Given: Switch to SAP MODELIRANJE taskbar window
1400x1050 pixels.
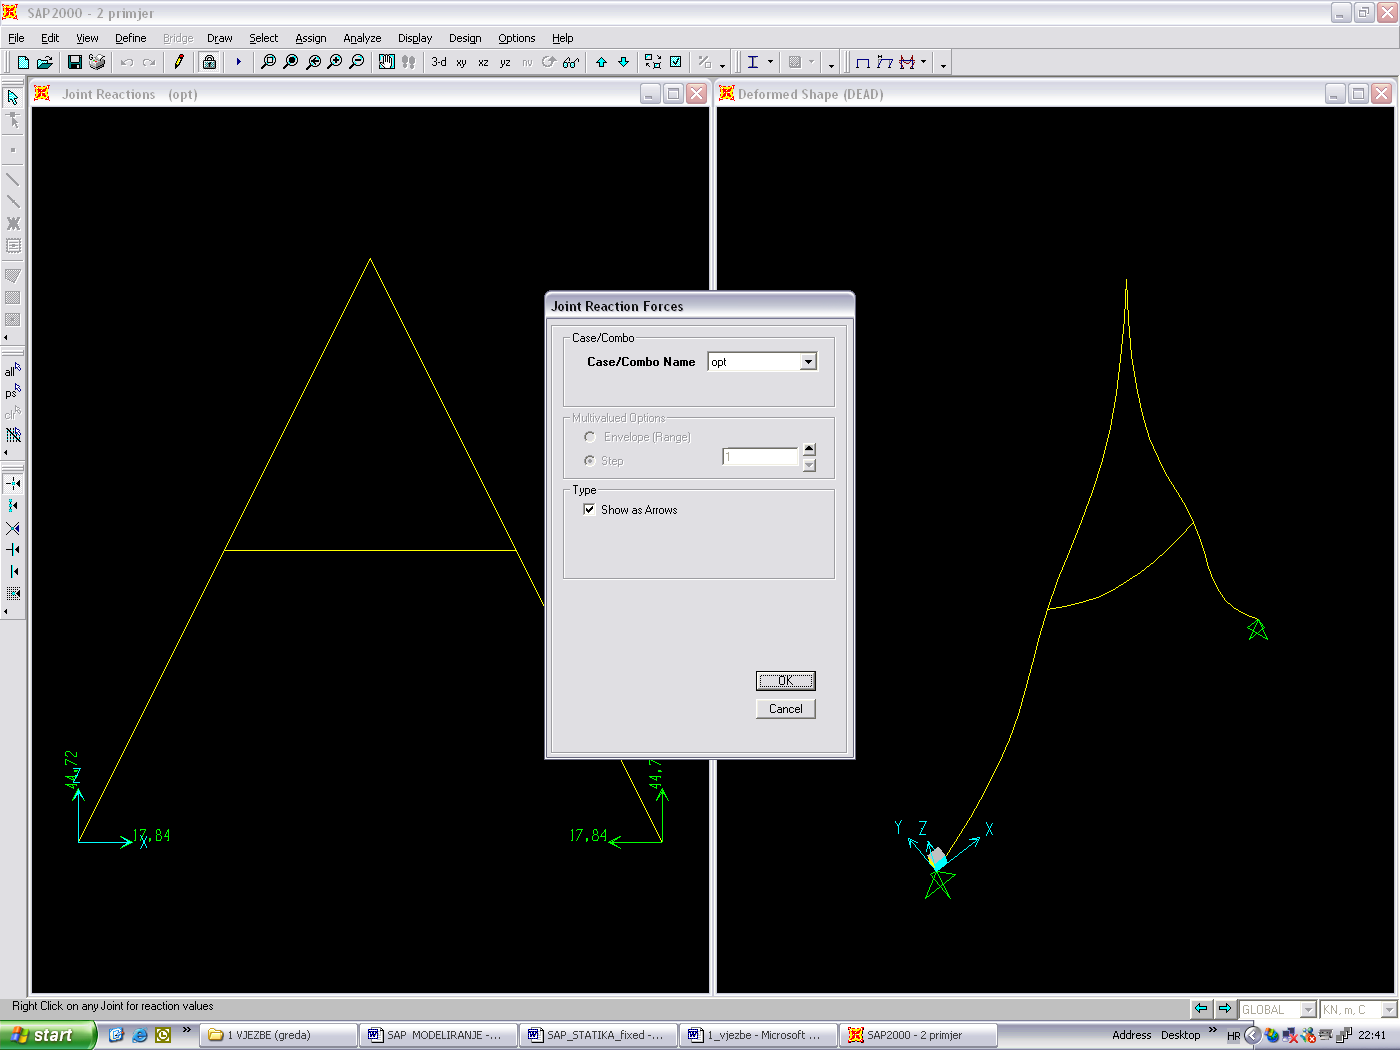Looking at the screenshot, I should click(x=438, y=1035).
